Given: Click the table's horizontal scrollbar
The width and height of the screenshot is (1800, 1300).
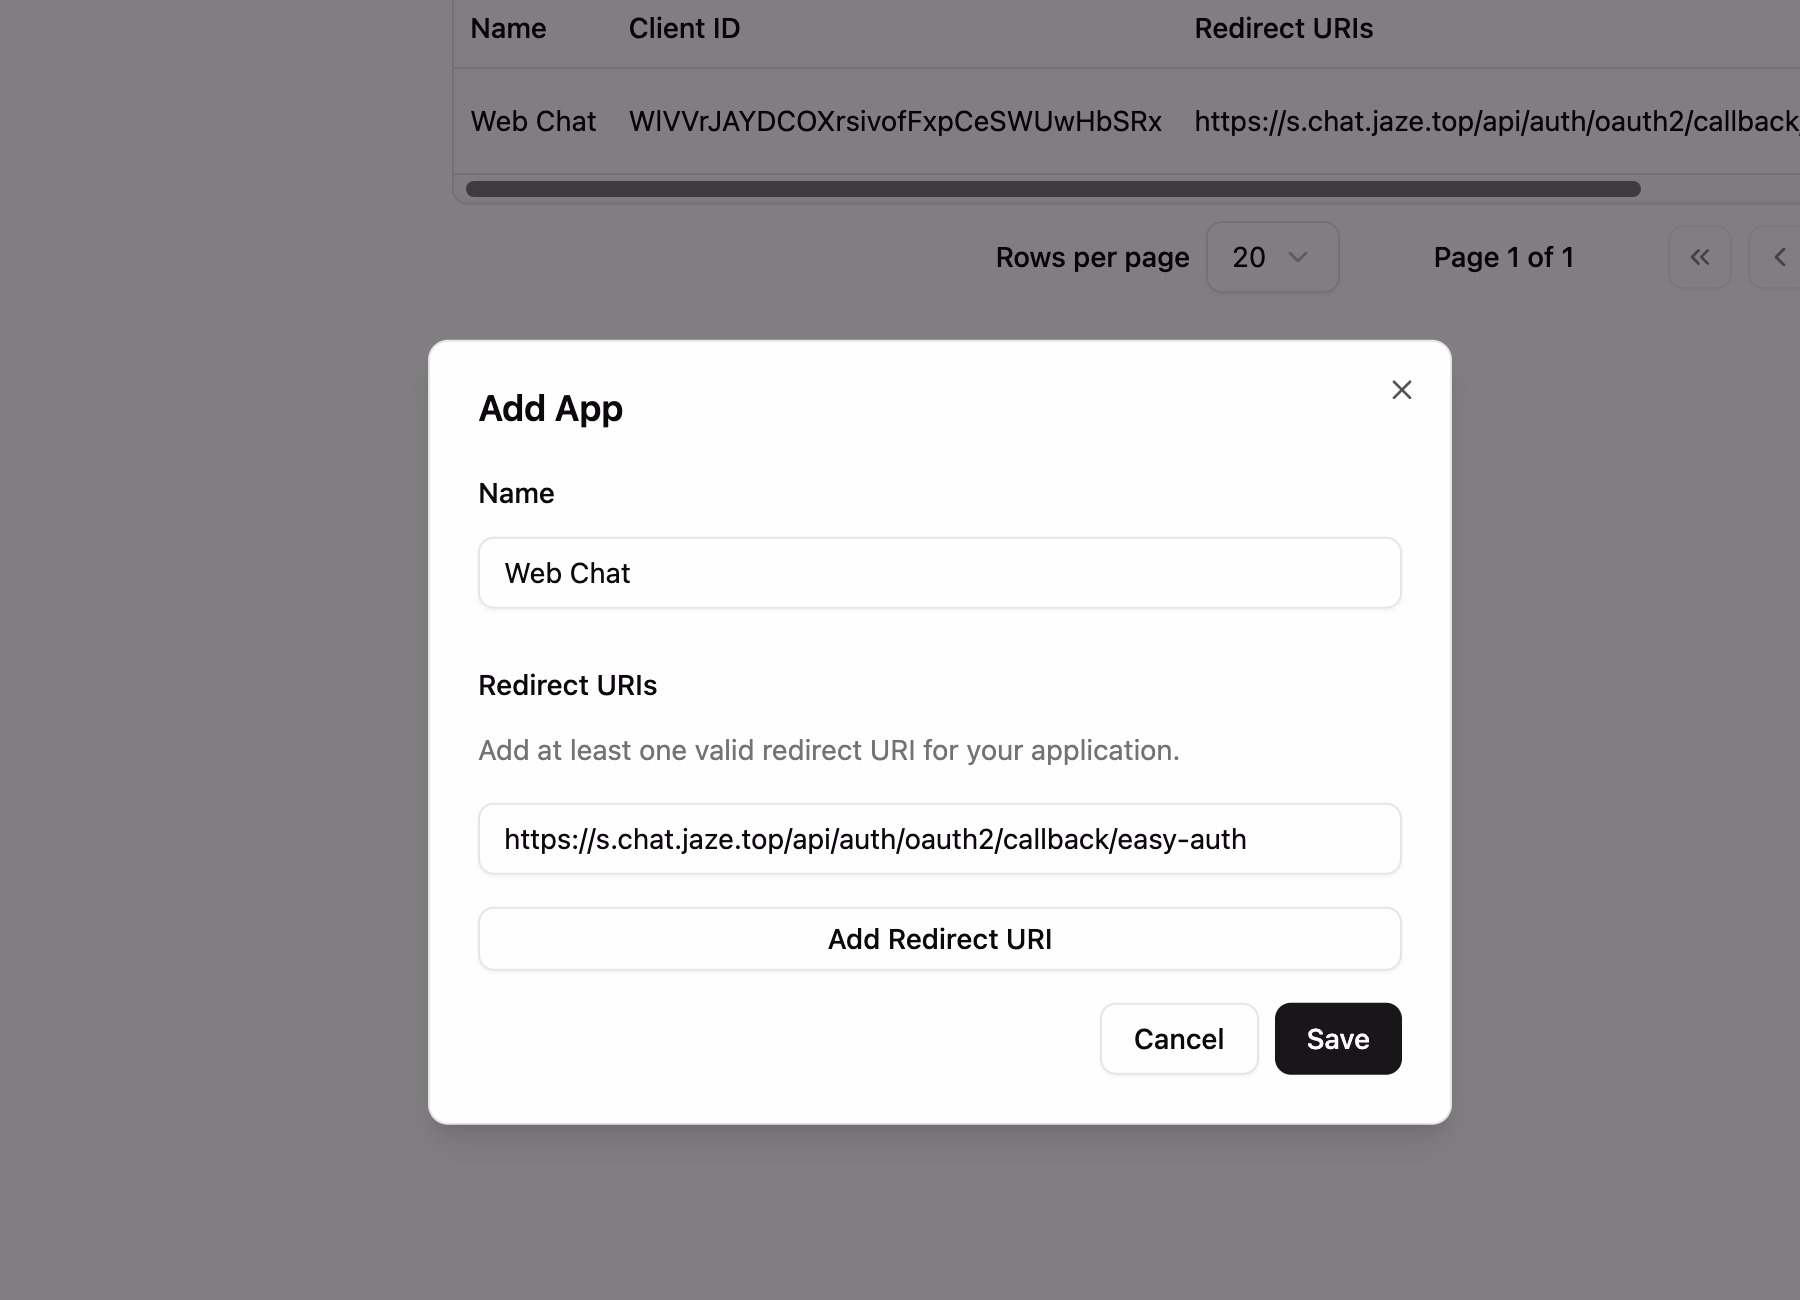Looking at the screenshot, I should coord(1052,189).
